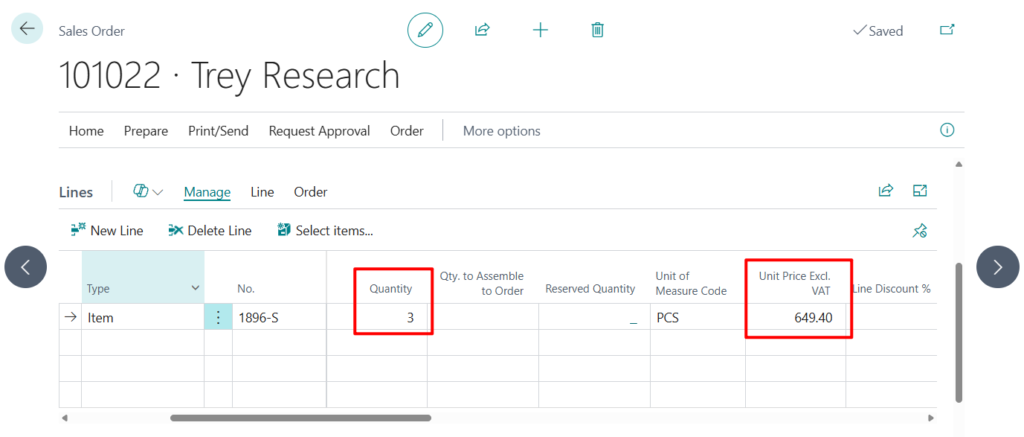Click the pencil edit icon
1024x437 pixels.
click(x=425, y=30)
